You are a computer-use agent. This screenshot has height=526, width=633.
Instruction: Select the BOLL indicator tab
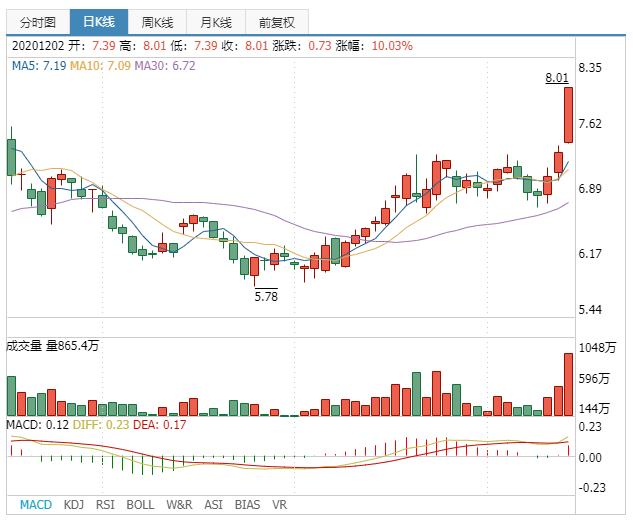point(141,505)
